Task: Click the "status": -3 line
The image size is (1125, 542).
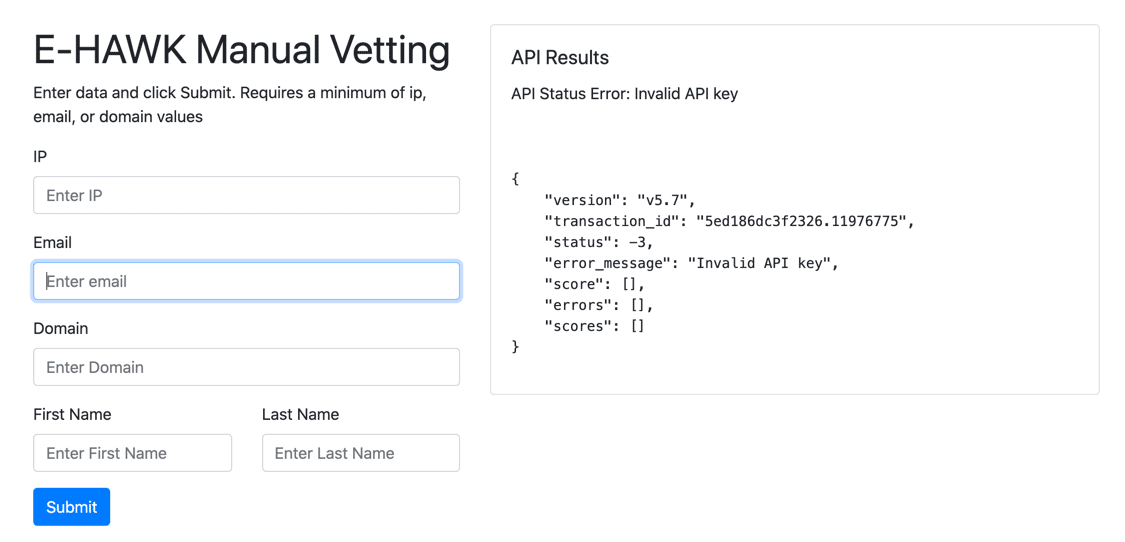Action: [x=599, y=242]
